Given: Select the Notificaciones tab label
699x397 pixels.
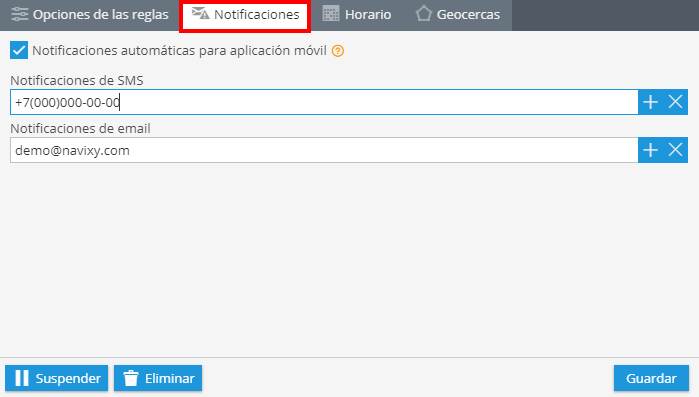Looking at the screenshot, I should coord(256,15).
